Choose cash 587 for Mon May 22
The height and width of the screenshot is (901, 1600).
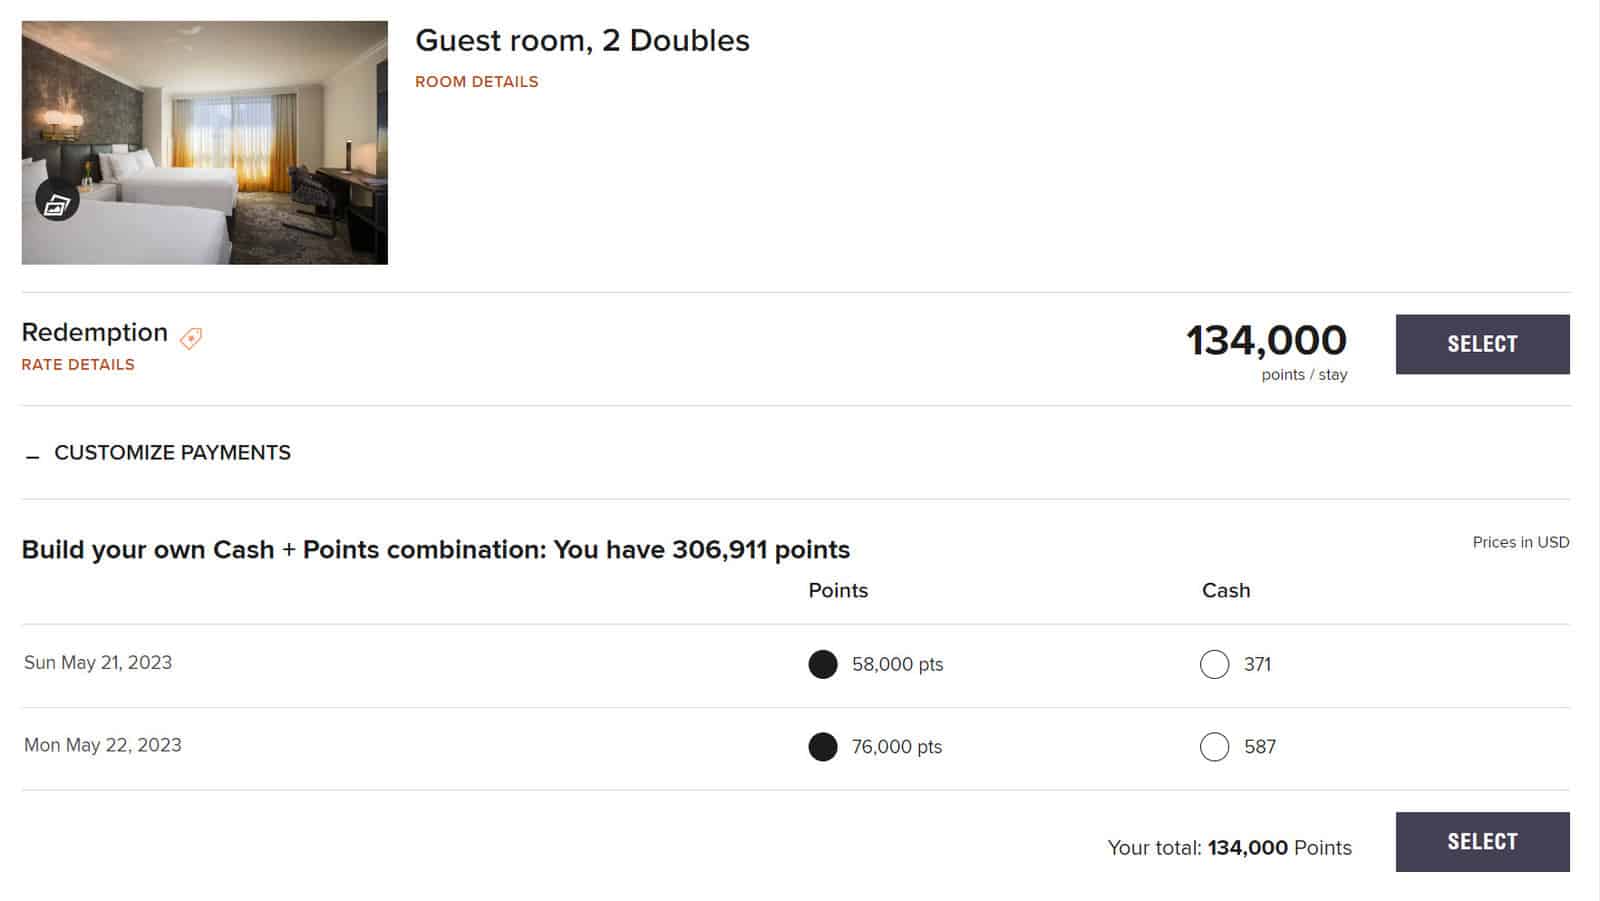pyautogui.click(x=1214, y=747)
